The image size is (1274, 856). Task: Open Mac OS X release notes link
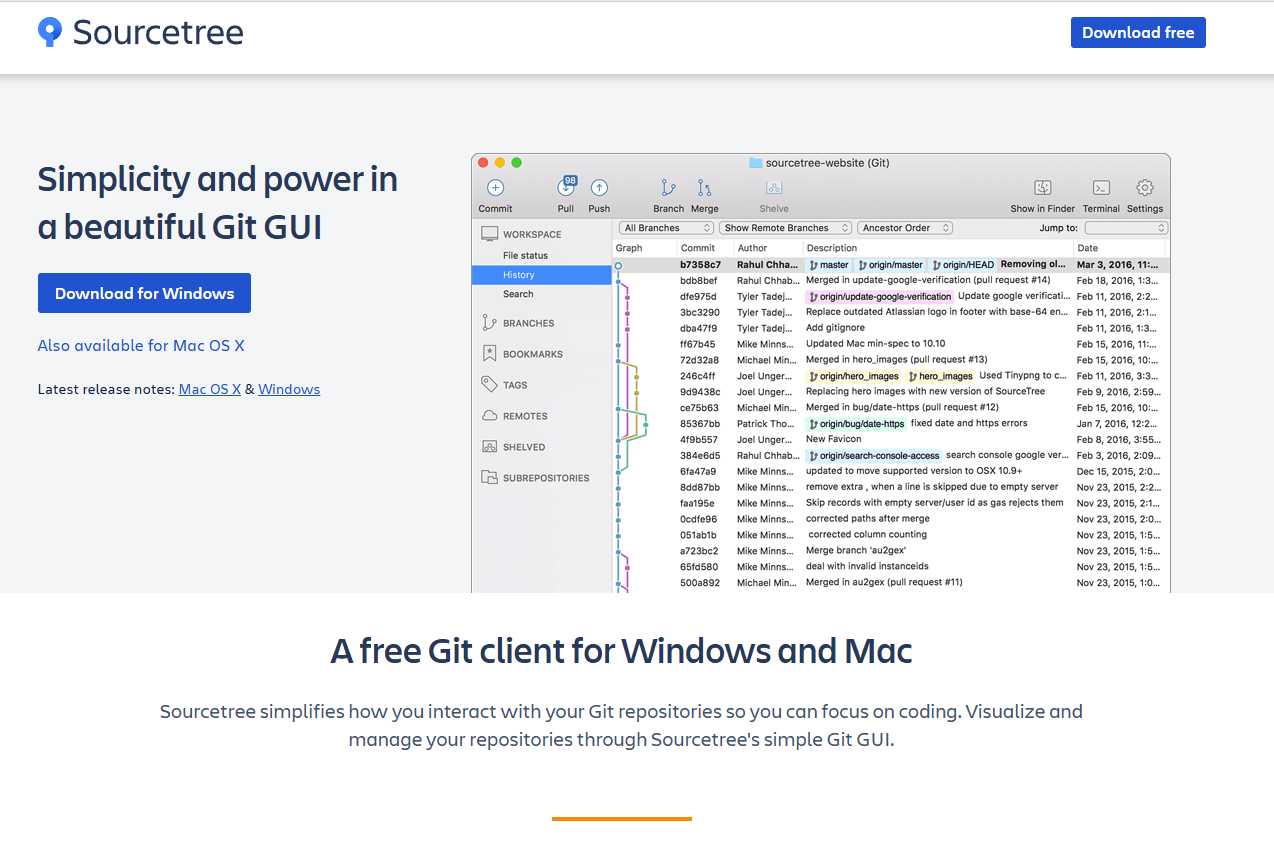[x=210, y=389]
